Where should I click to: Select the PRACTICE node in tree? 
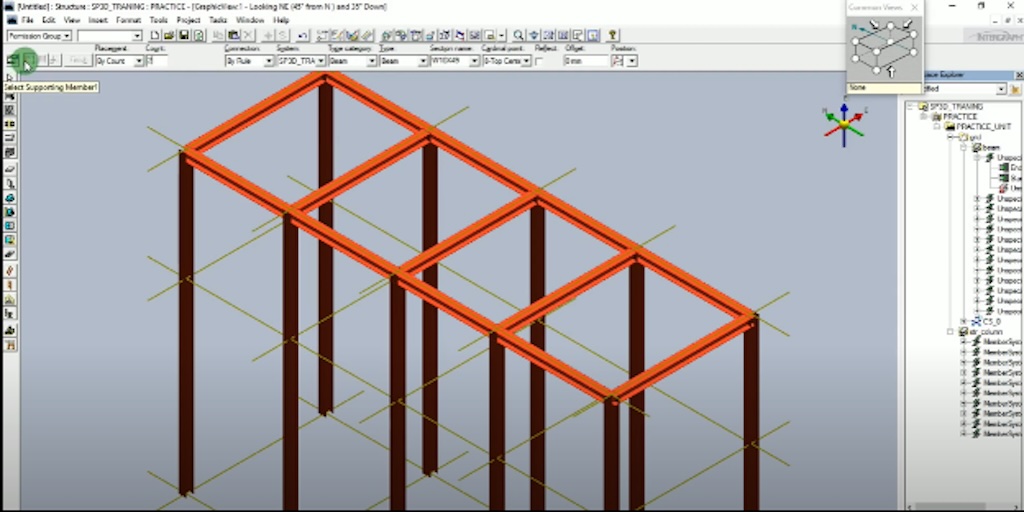coord(960,116)
